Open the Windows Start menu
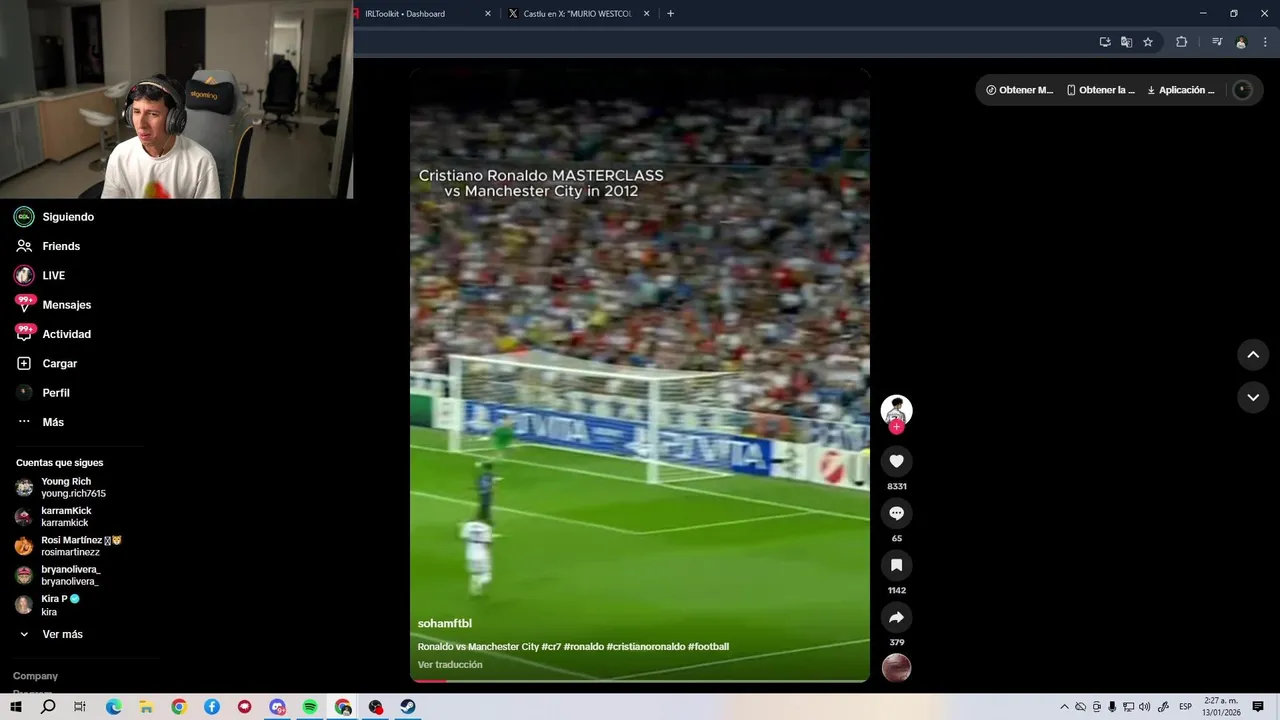Screen dimensions: 1280x720 [16, 707]
